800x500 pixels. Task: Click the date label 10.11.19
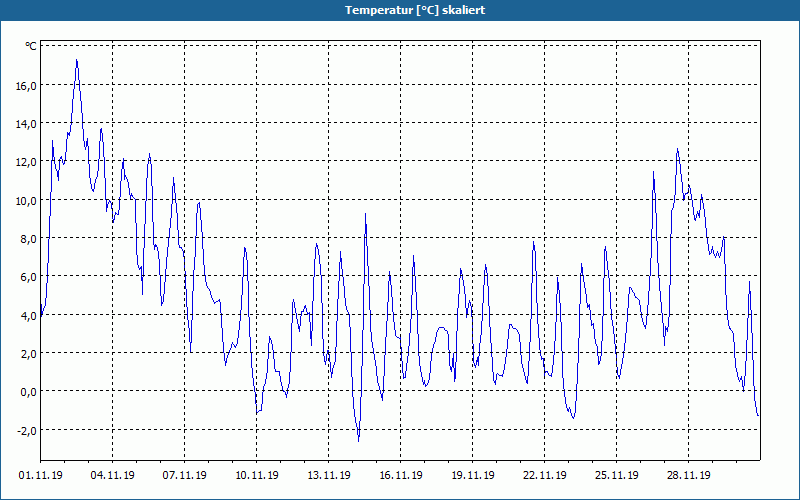(257, 476)
